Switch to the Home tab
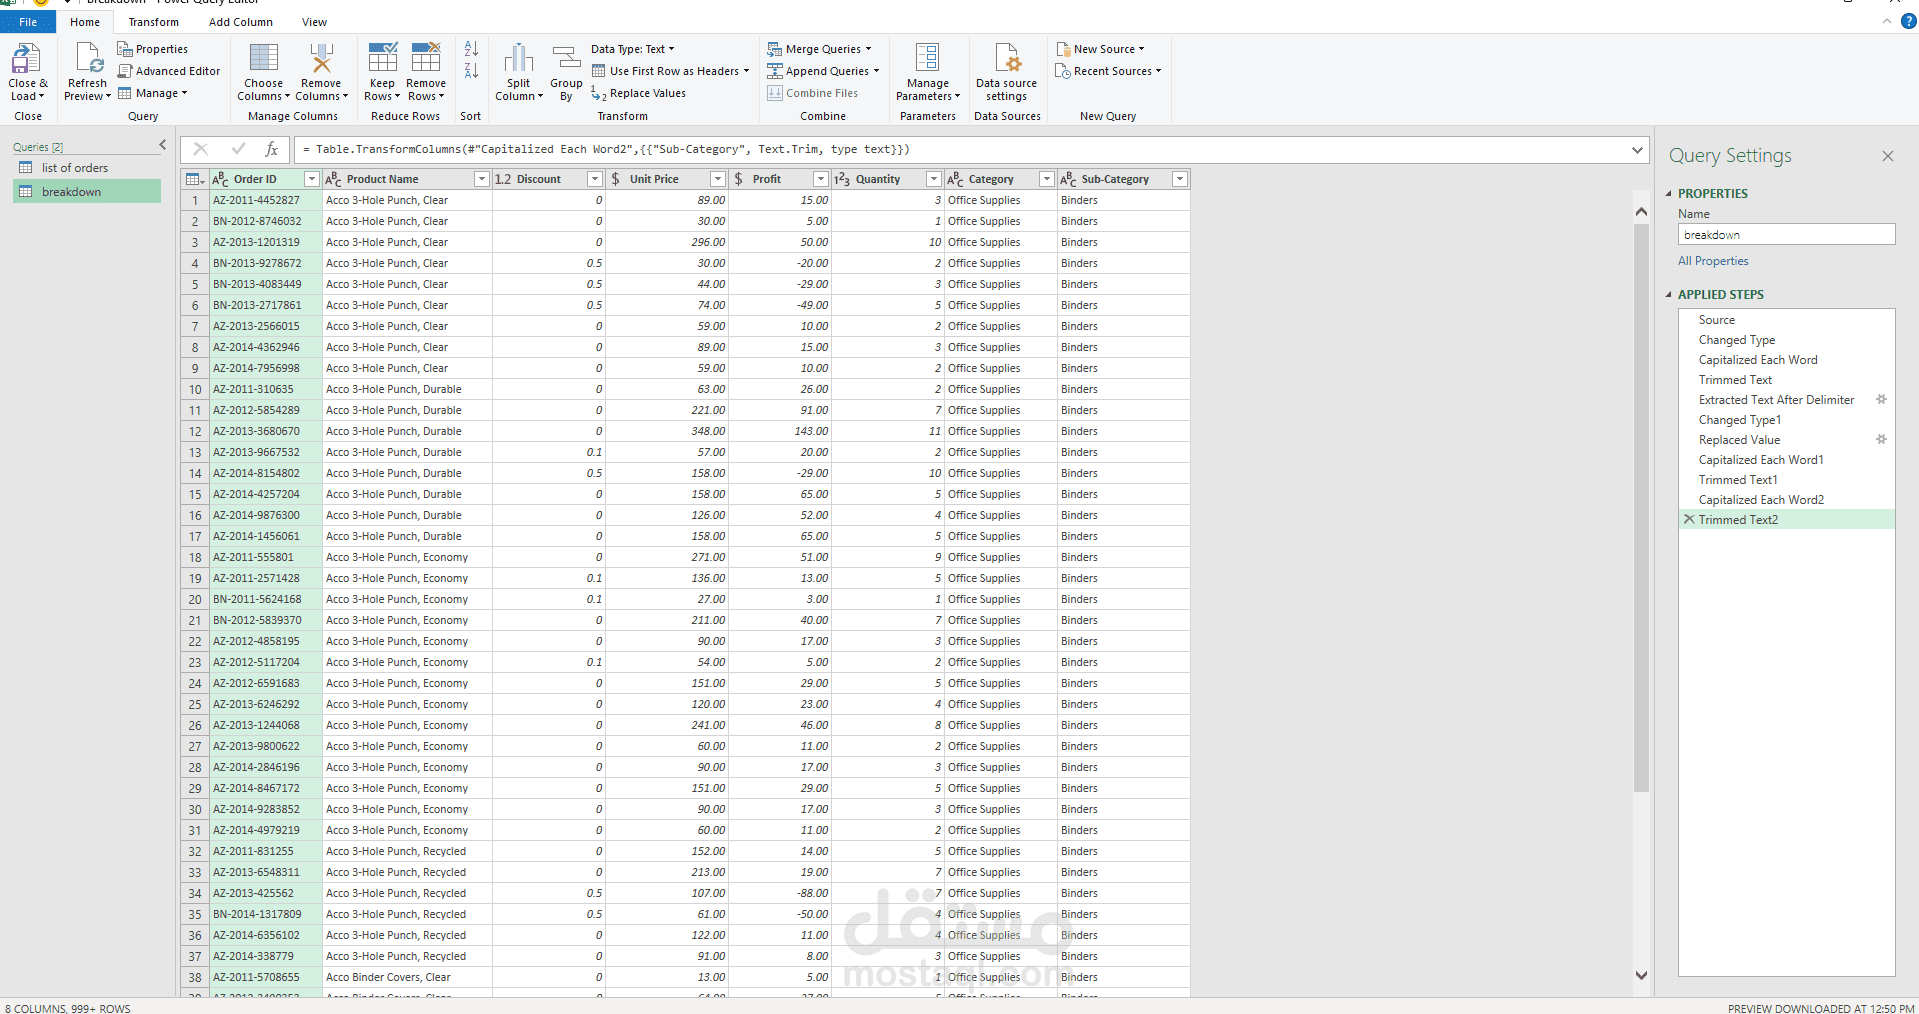 coord(85,22)
